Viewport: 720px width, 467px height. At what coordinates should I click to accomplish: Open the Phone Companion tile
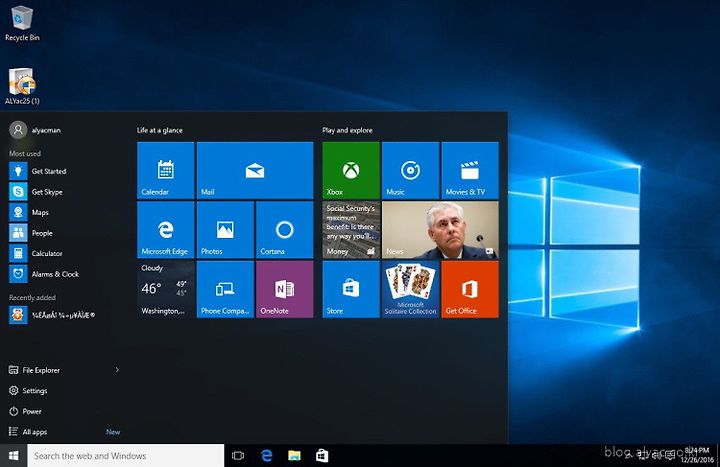coord(225,289)
